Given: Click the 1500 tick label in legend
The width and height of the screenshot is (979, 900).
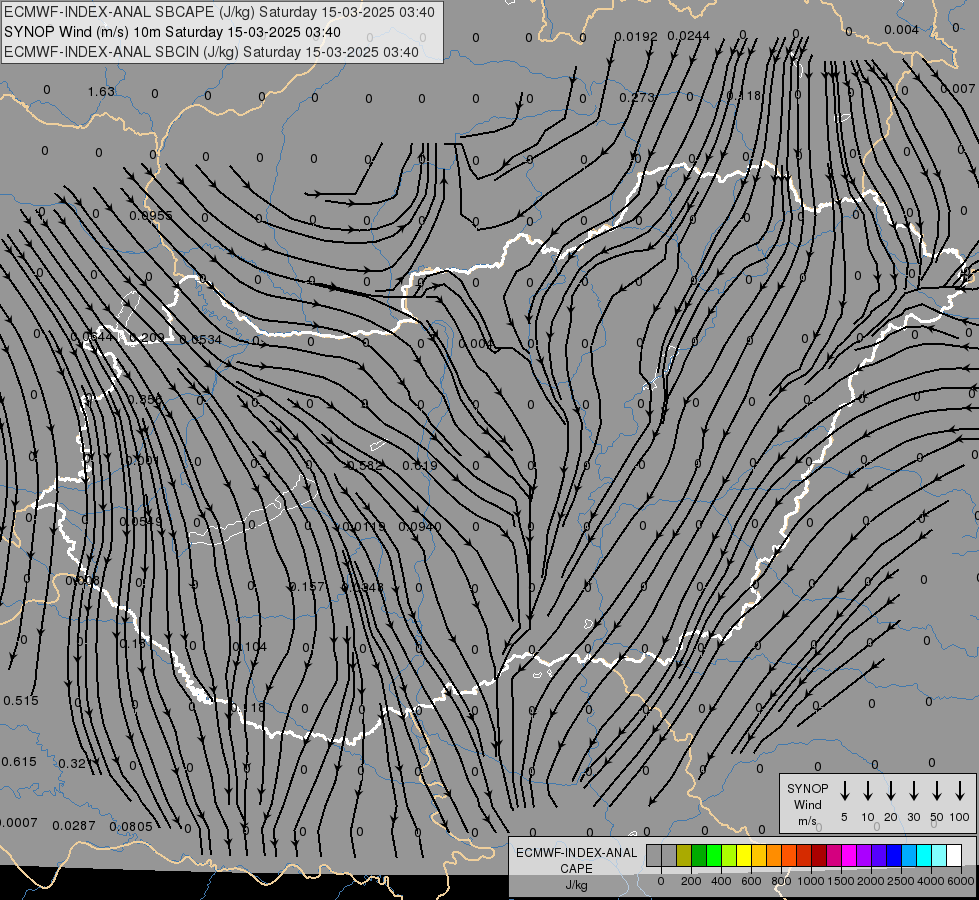Looking at the screenshot, I should click(x=840, y=881).
